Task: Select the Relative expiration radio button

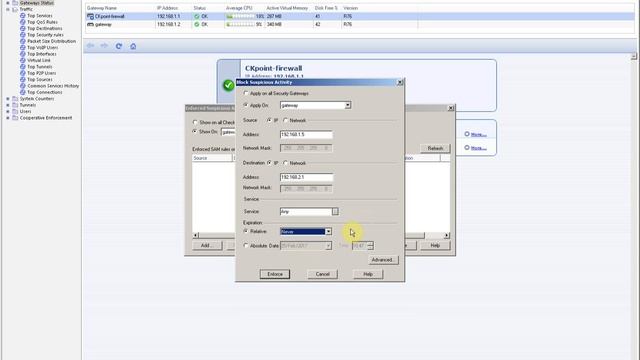Action: pyautogui.click(x=246, y=231)
